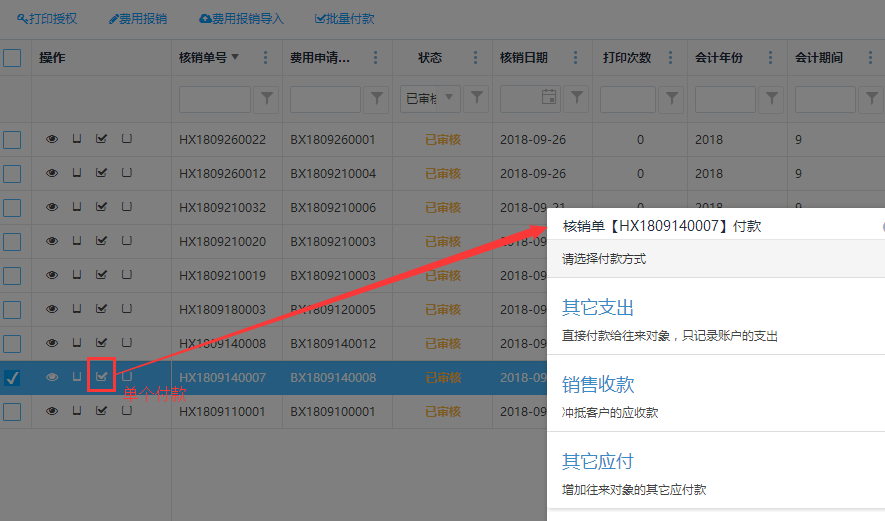This screenshot has height=521, width=885.
Task: Open the column menu dots for 核销单号
Action: tap(265, 58)
